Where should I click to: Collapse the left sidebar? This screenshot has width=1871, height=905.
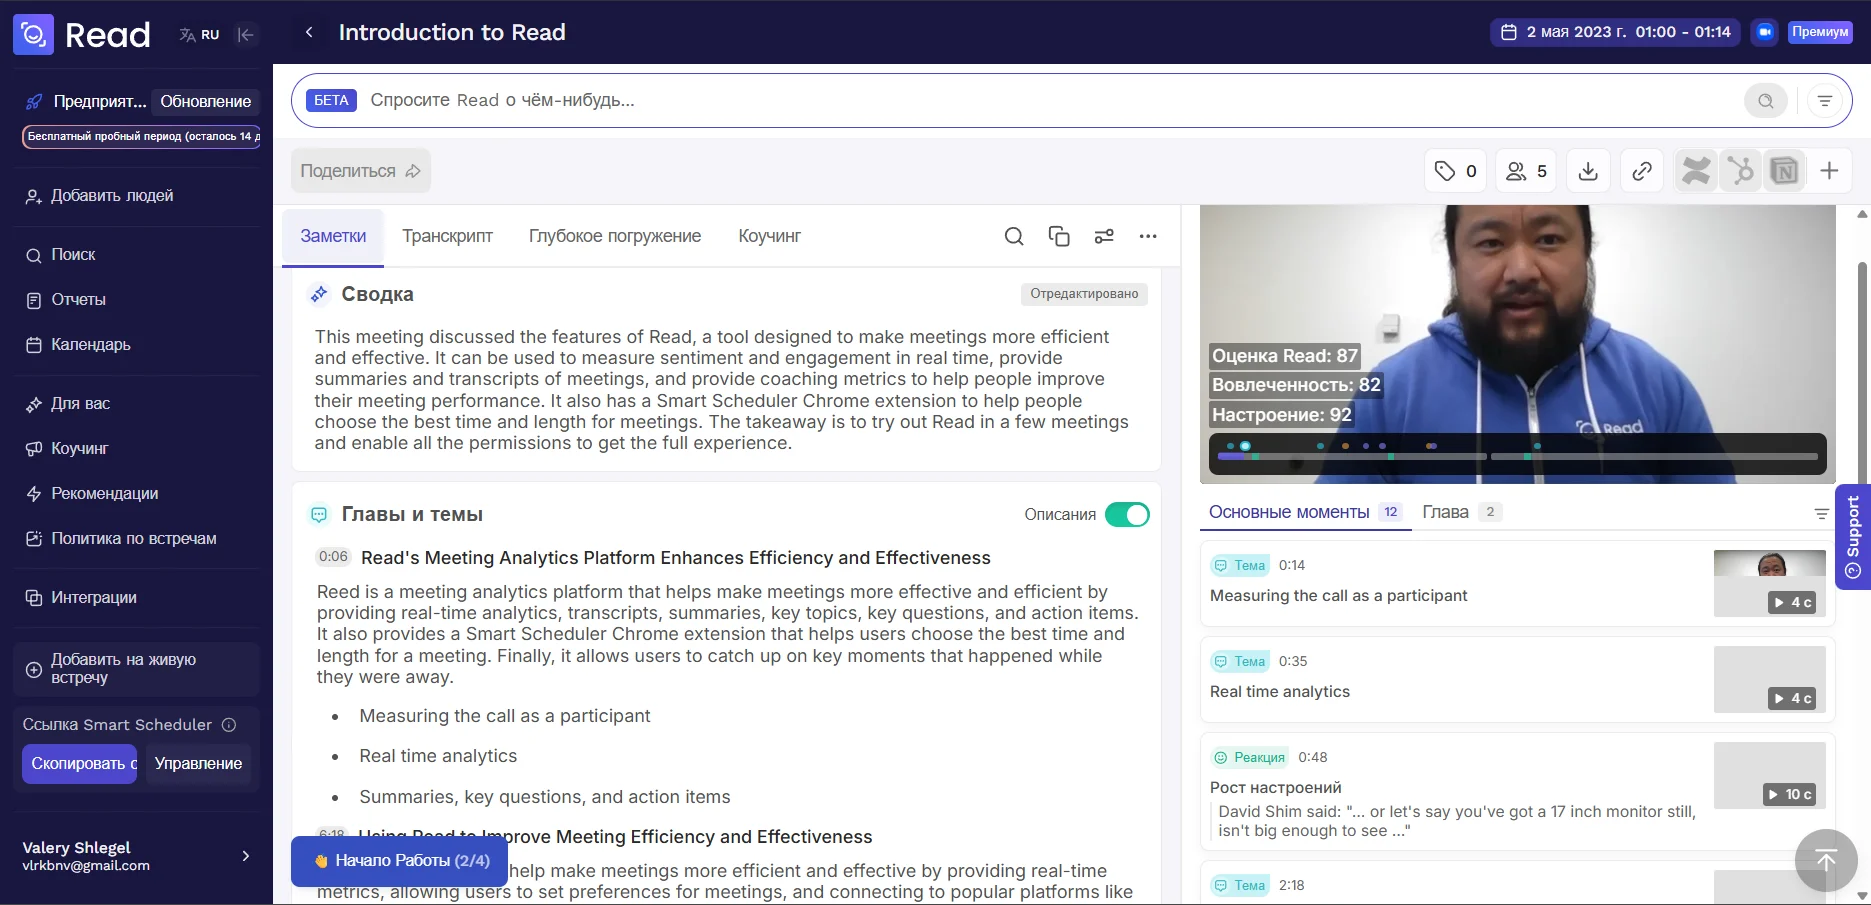point(245,34)
